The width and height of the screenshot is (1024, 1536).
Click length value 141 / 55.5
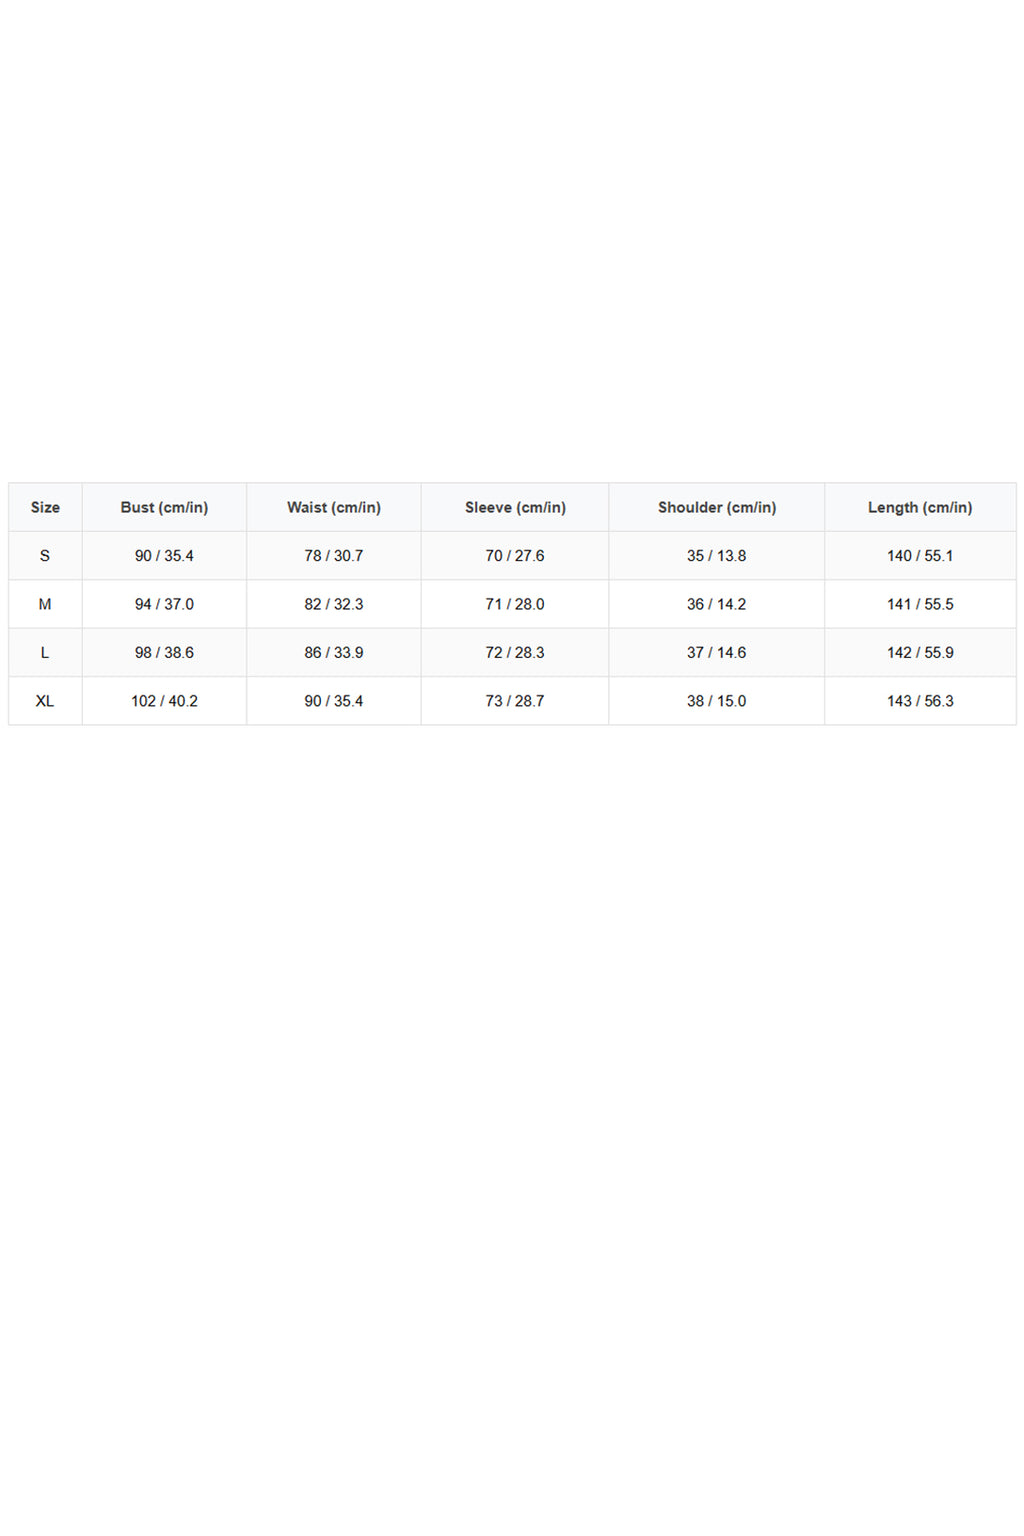click(920, 604)
